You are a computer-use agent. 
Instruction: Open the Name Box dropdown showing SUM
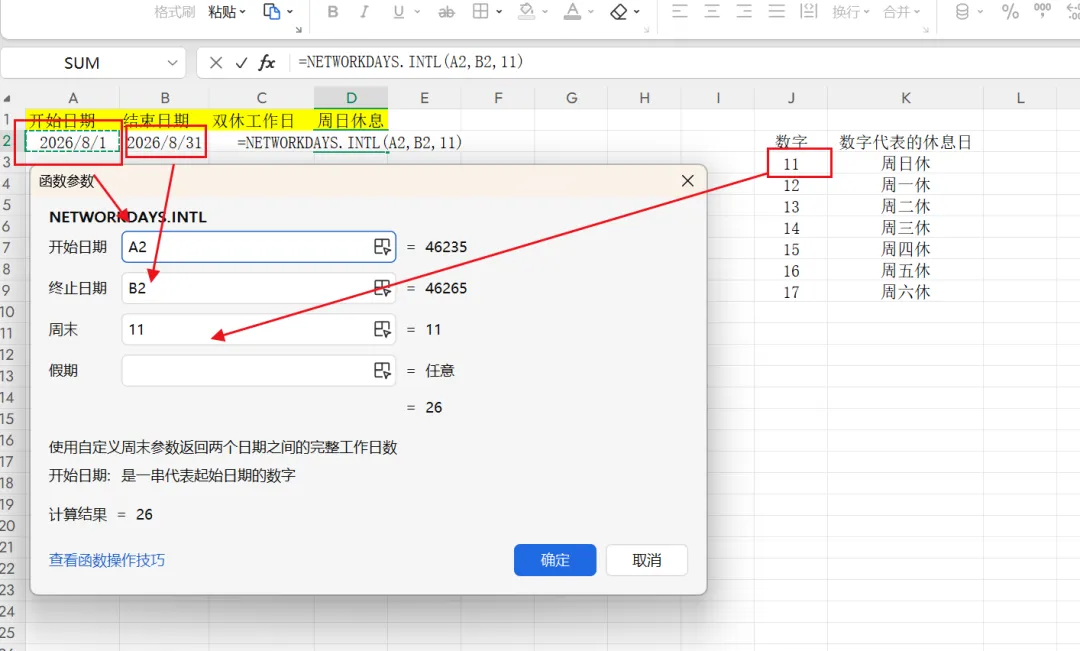[x=172, y=63]
